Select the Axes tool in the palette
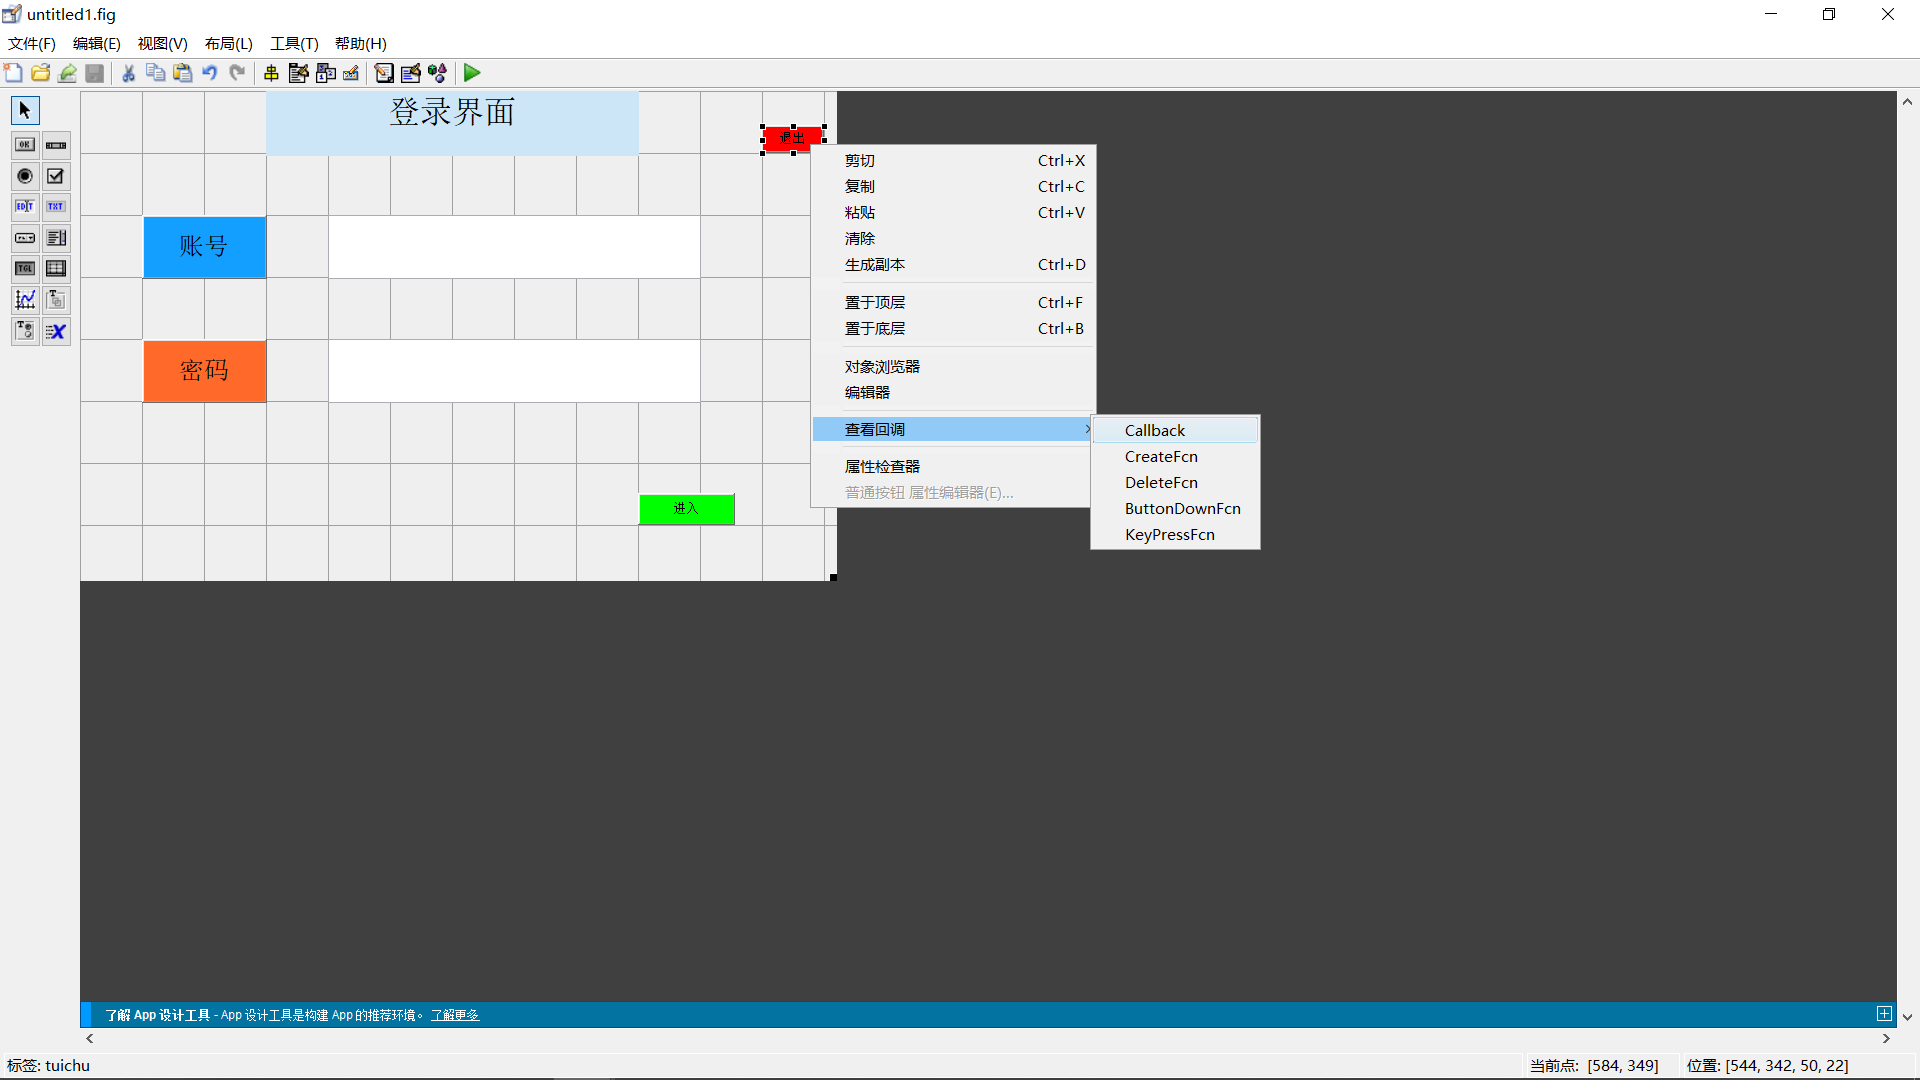Image resolution: width=1920 pixels, height=1080 pixels. (x=24, y=299)
